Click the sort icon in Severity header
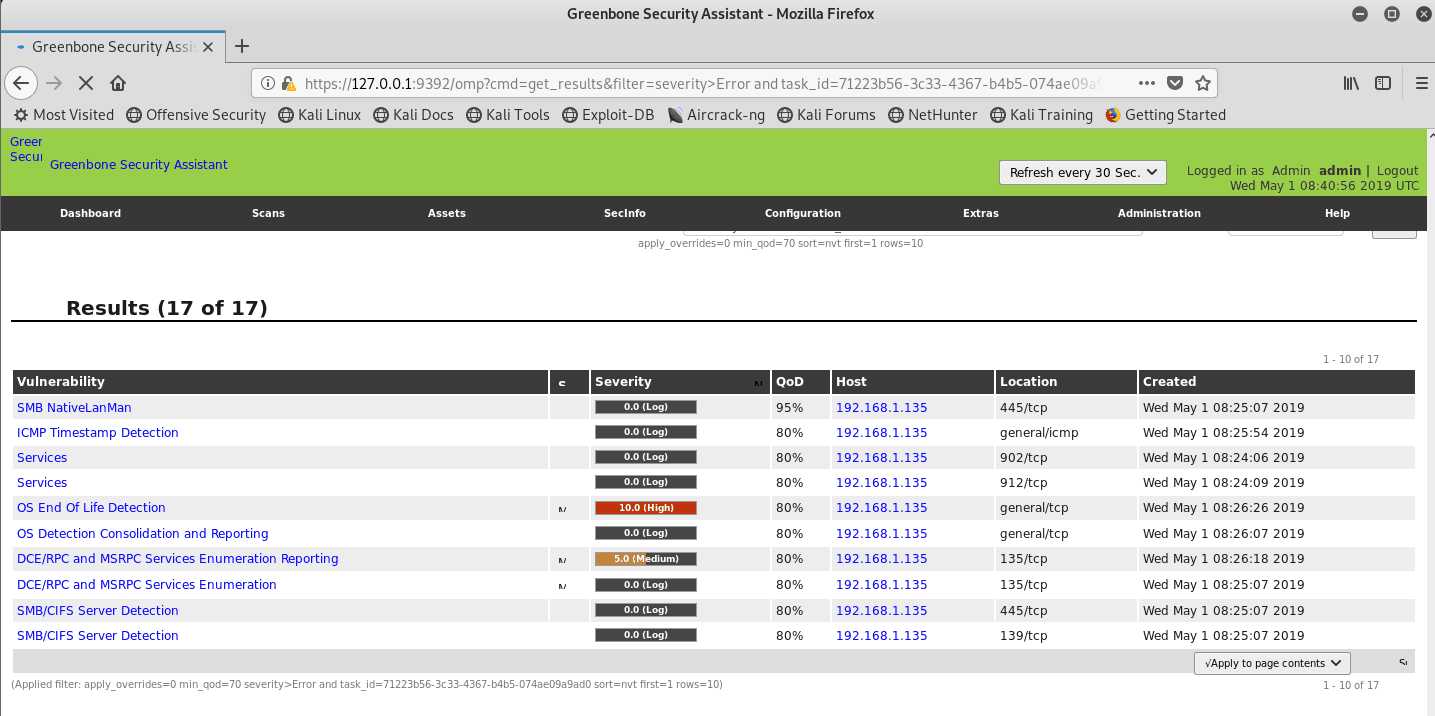Viewport: 1435px width, 716px height. tap(758, 383)
